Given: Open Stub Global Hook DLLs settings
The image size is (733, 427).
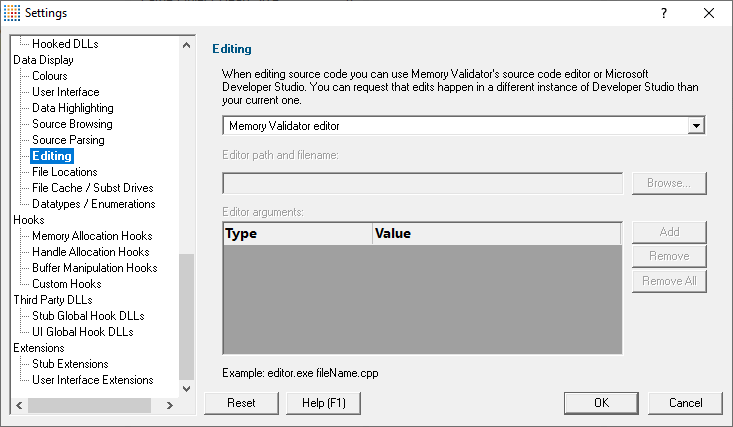Looking at the screenshot, I should [88, 316].
